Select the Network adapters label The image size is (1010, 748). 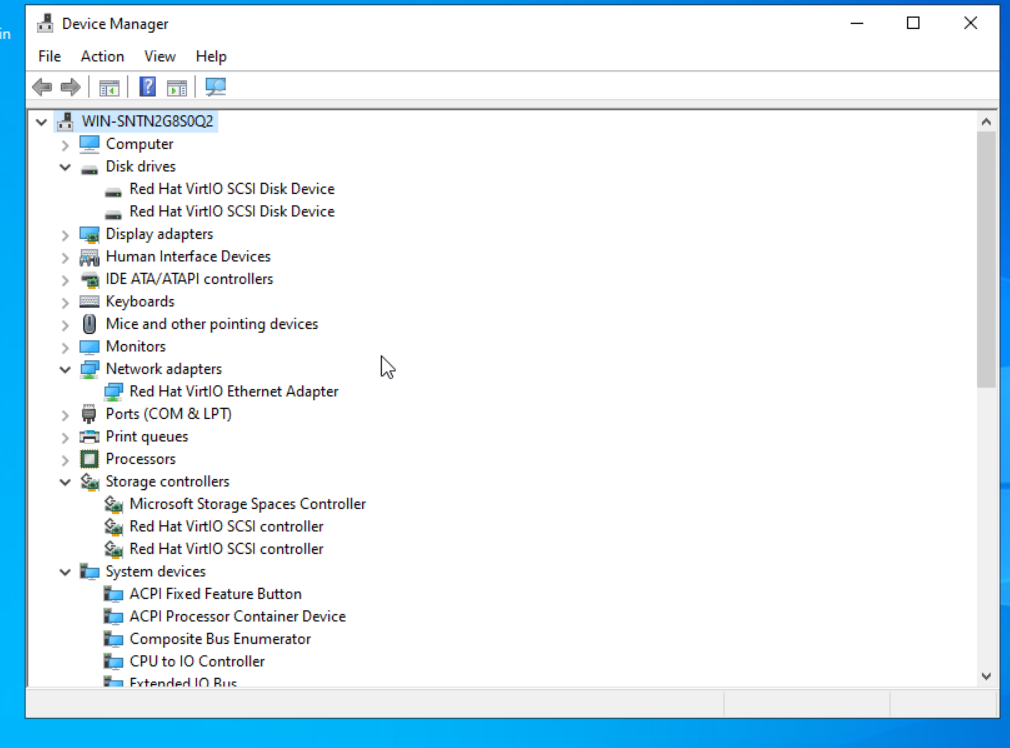(x=164, y=369)
